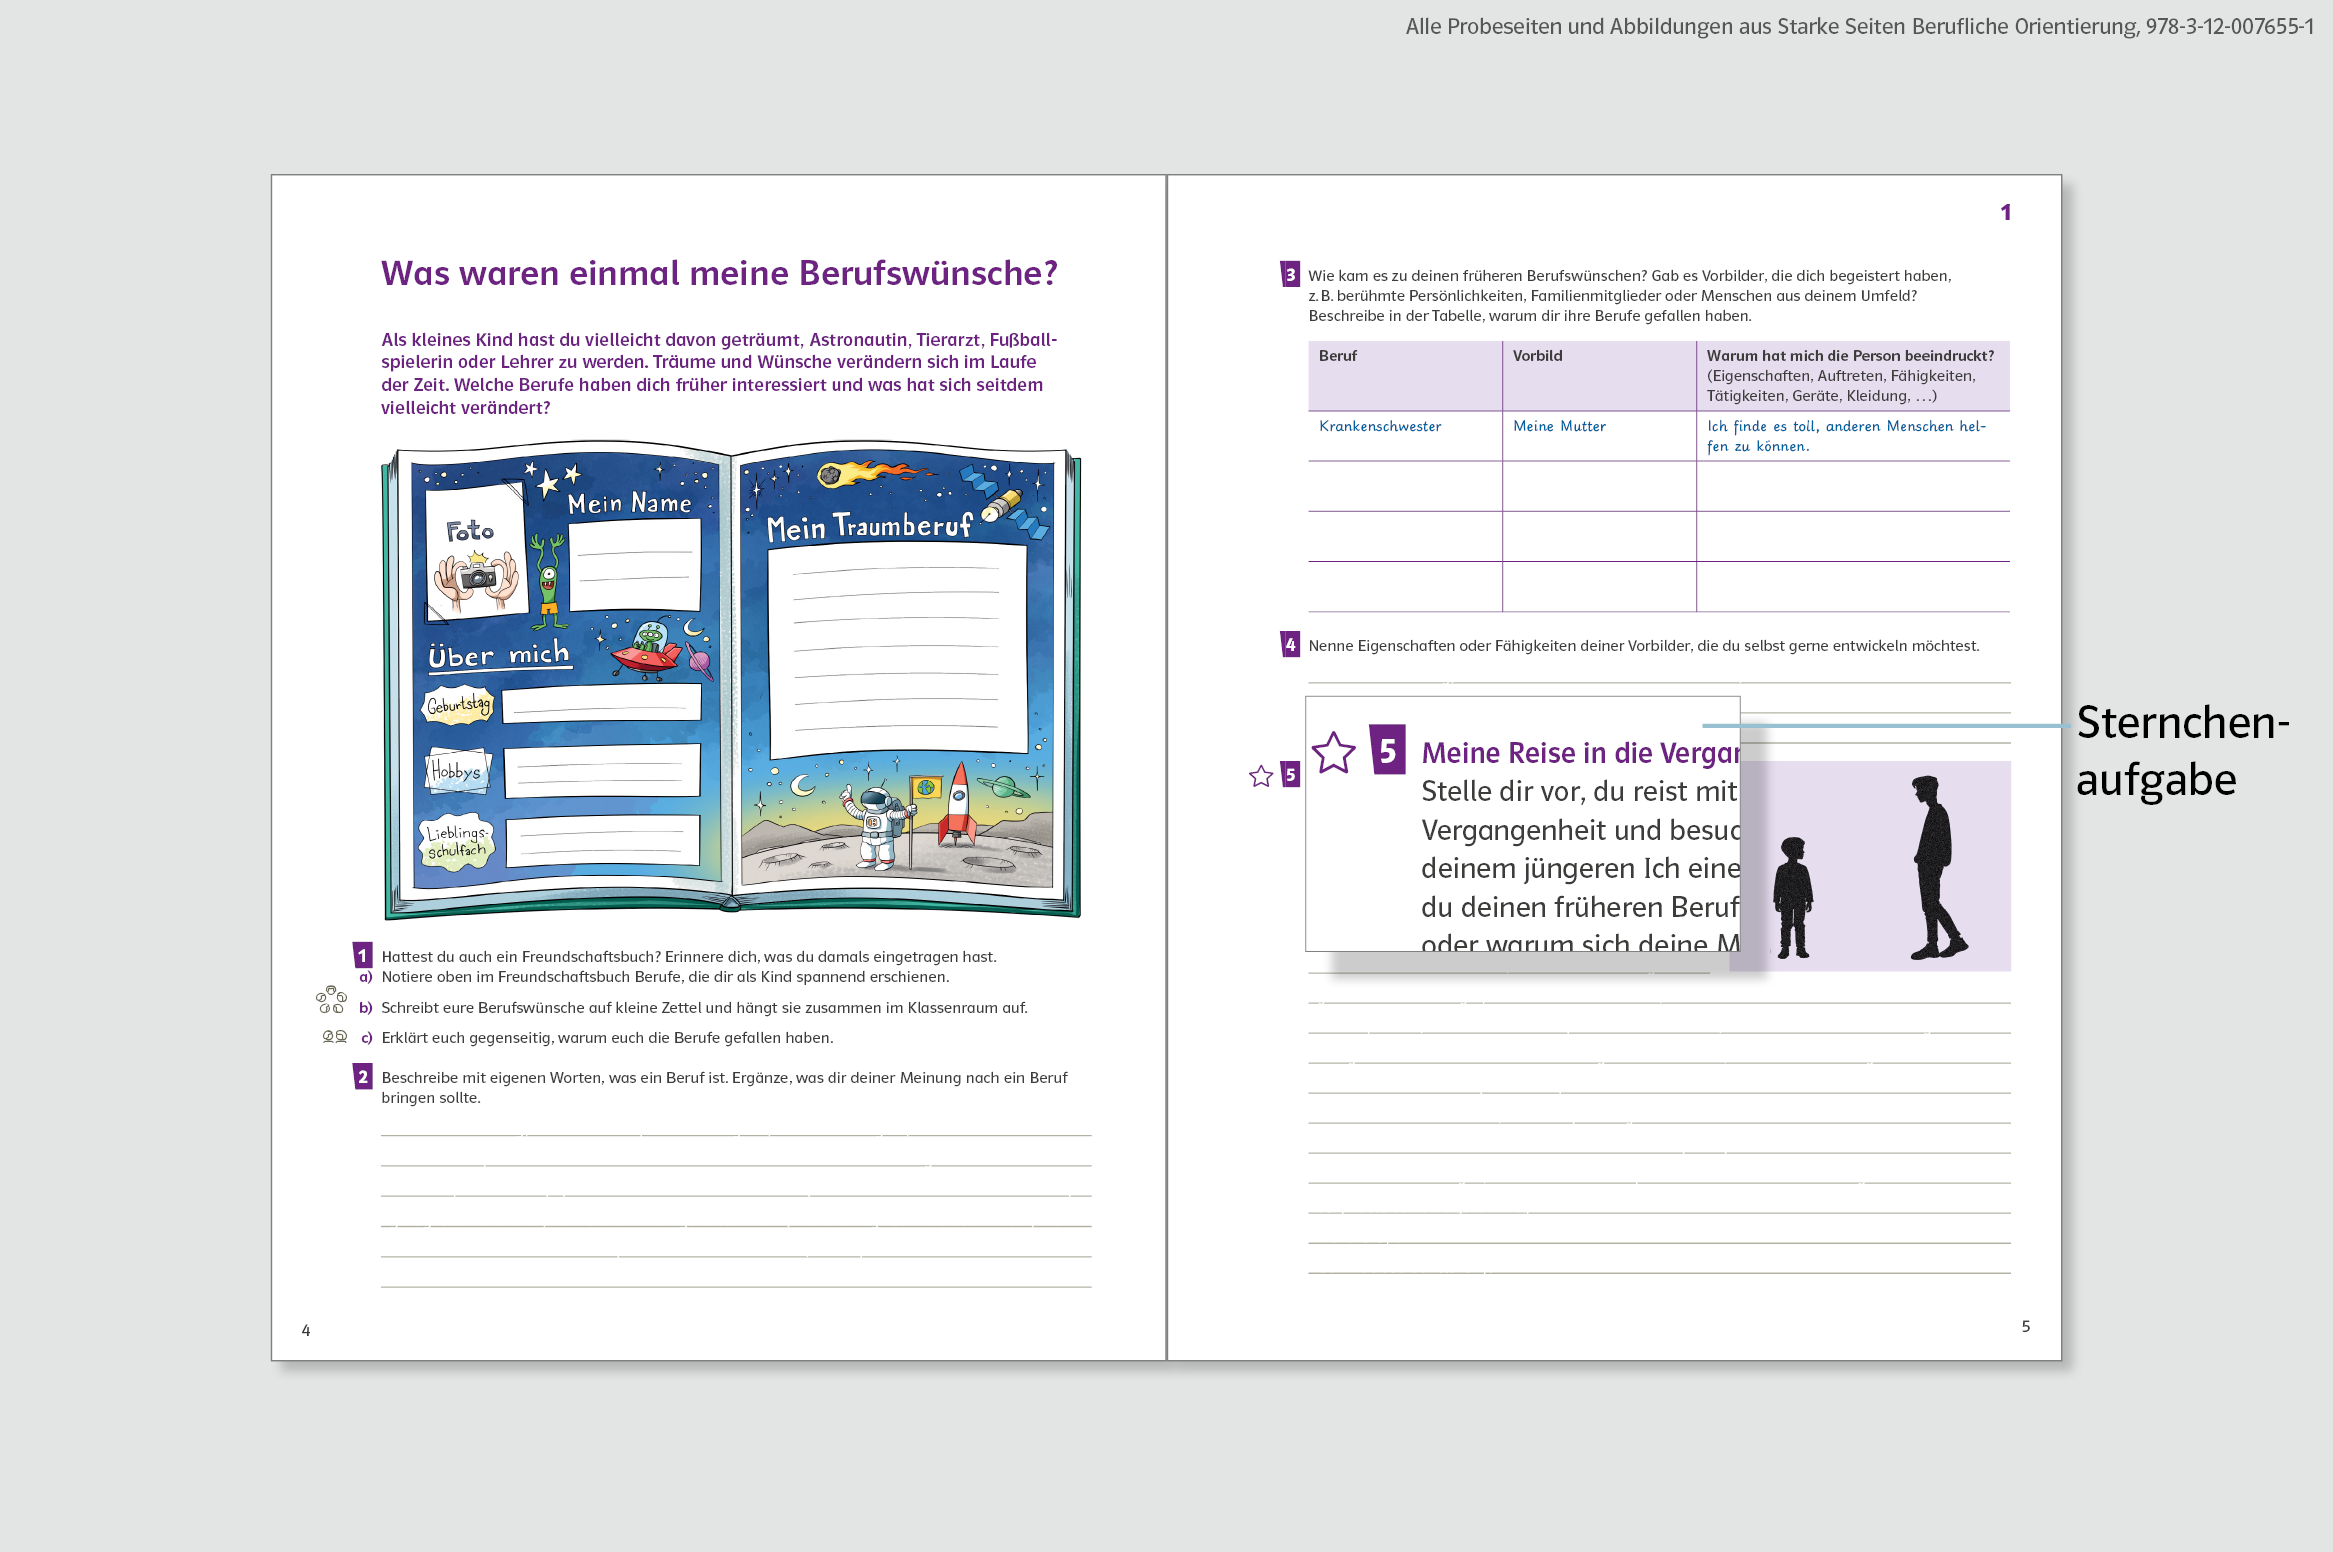Click the "Über mich" heading in the book
Image resolution: width=2333 pixels, height=1552 pixels.
point(499,655)
